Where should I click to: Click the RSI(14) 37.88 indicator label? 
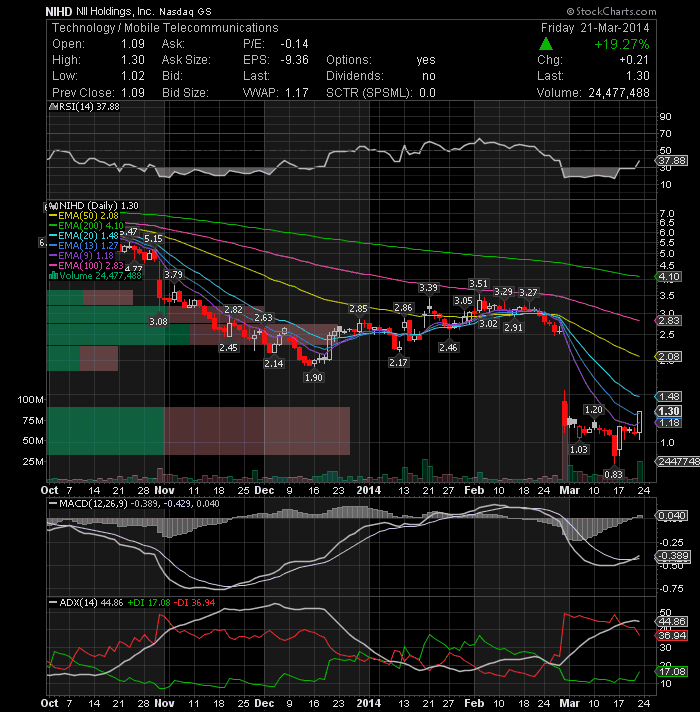click(x=88, y=107)
